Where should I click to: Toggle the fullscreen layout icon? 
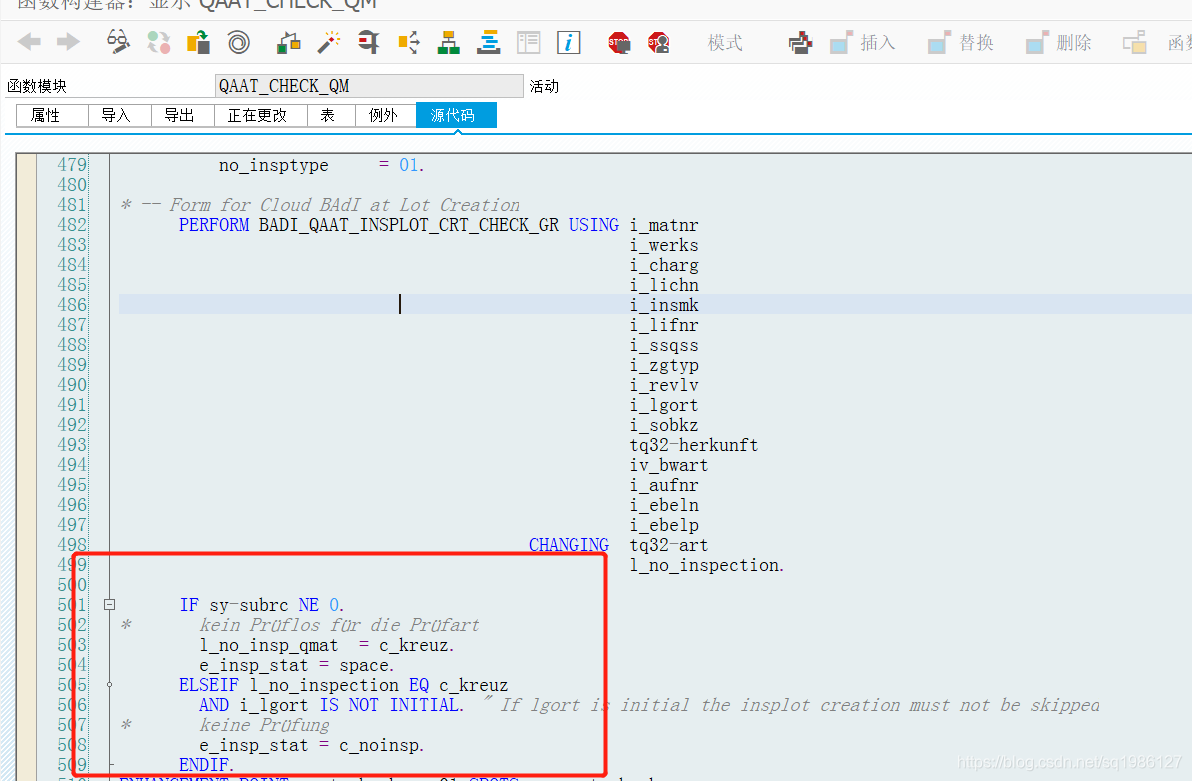528,42
